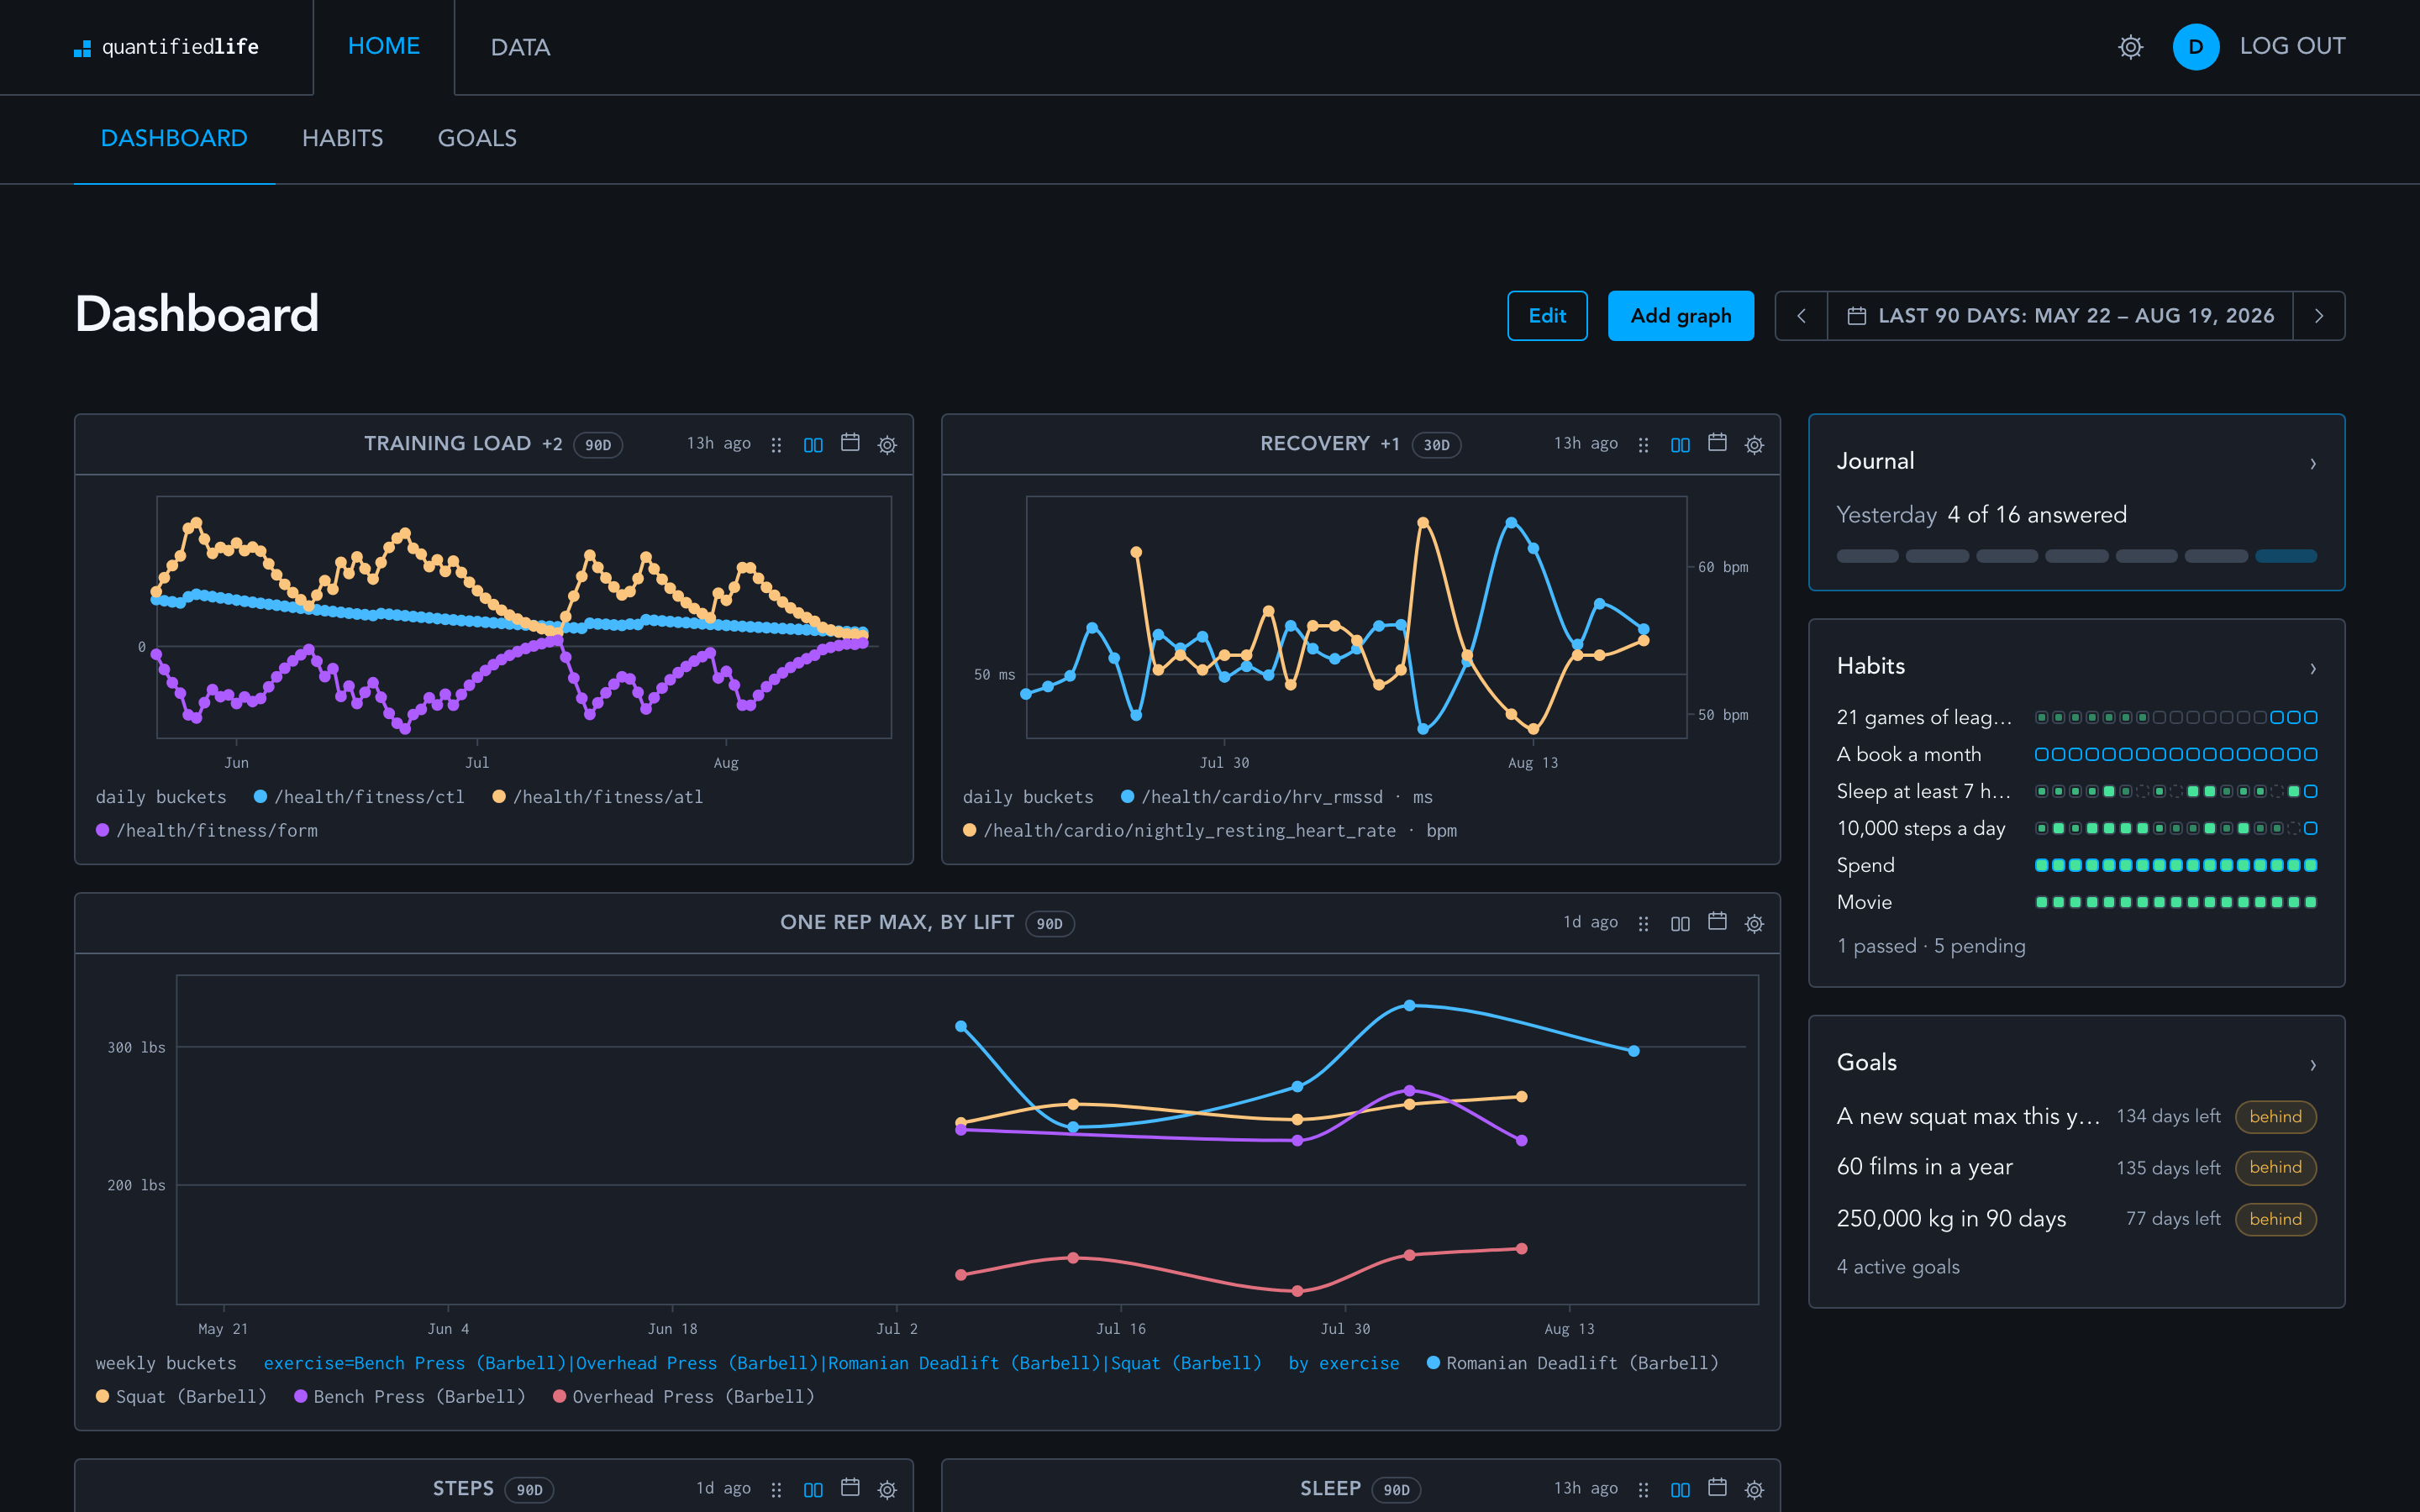Toggle /health/fitness/form series in legend
Viewport: 2420px width, 1512px height.
point(207,830)
